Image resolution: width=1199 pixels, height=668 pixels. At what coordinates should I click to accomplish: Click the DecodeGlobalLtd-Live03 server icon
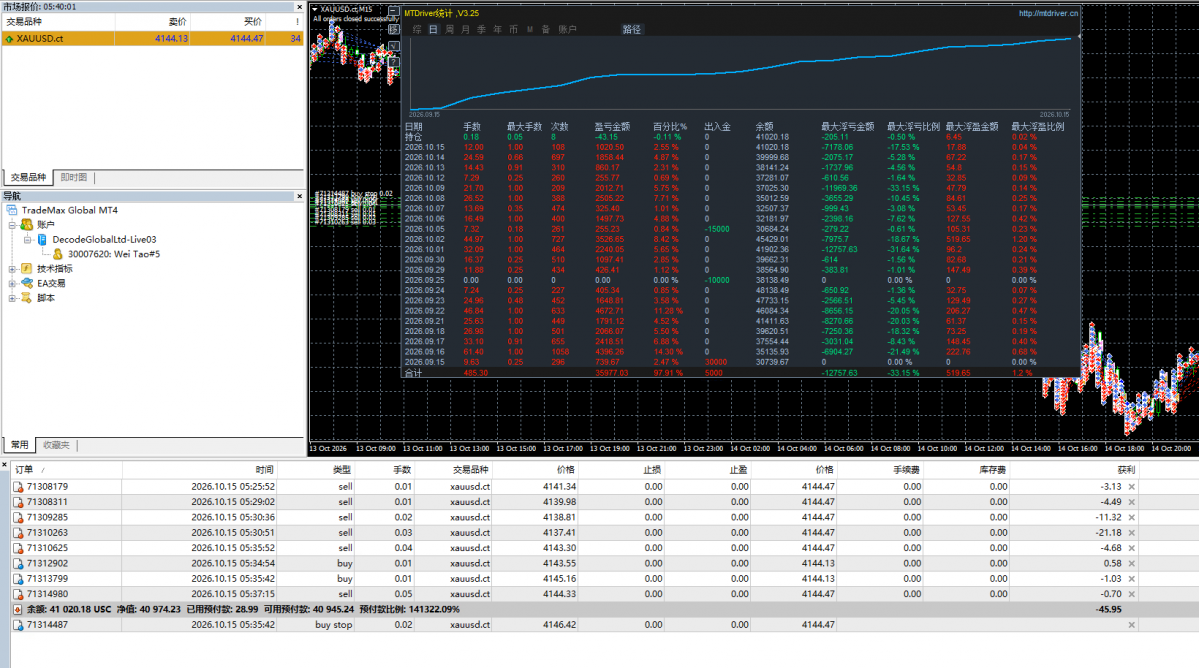click(42, 239)
